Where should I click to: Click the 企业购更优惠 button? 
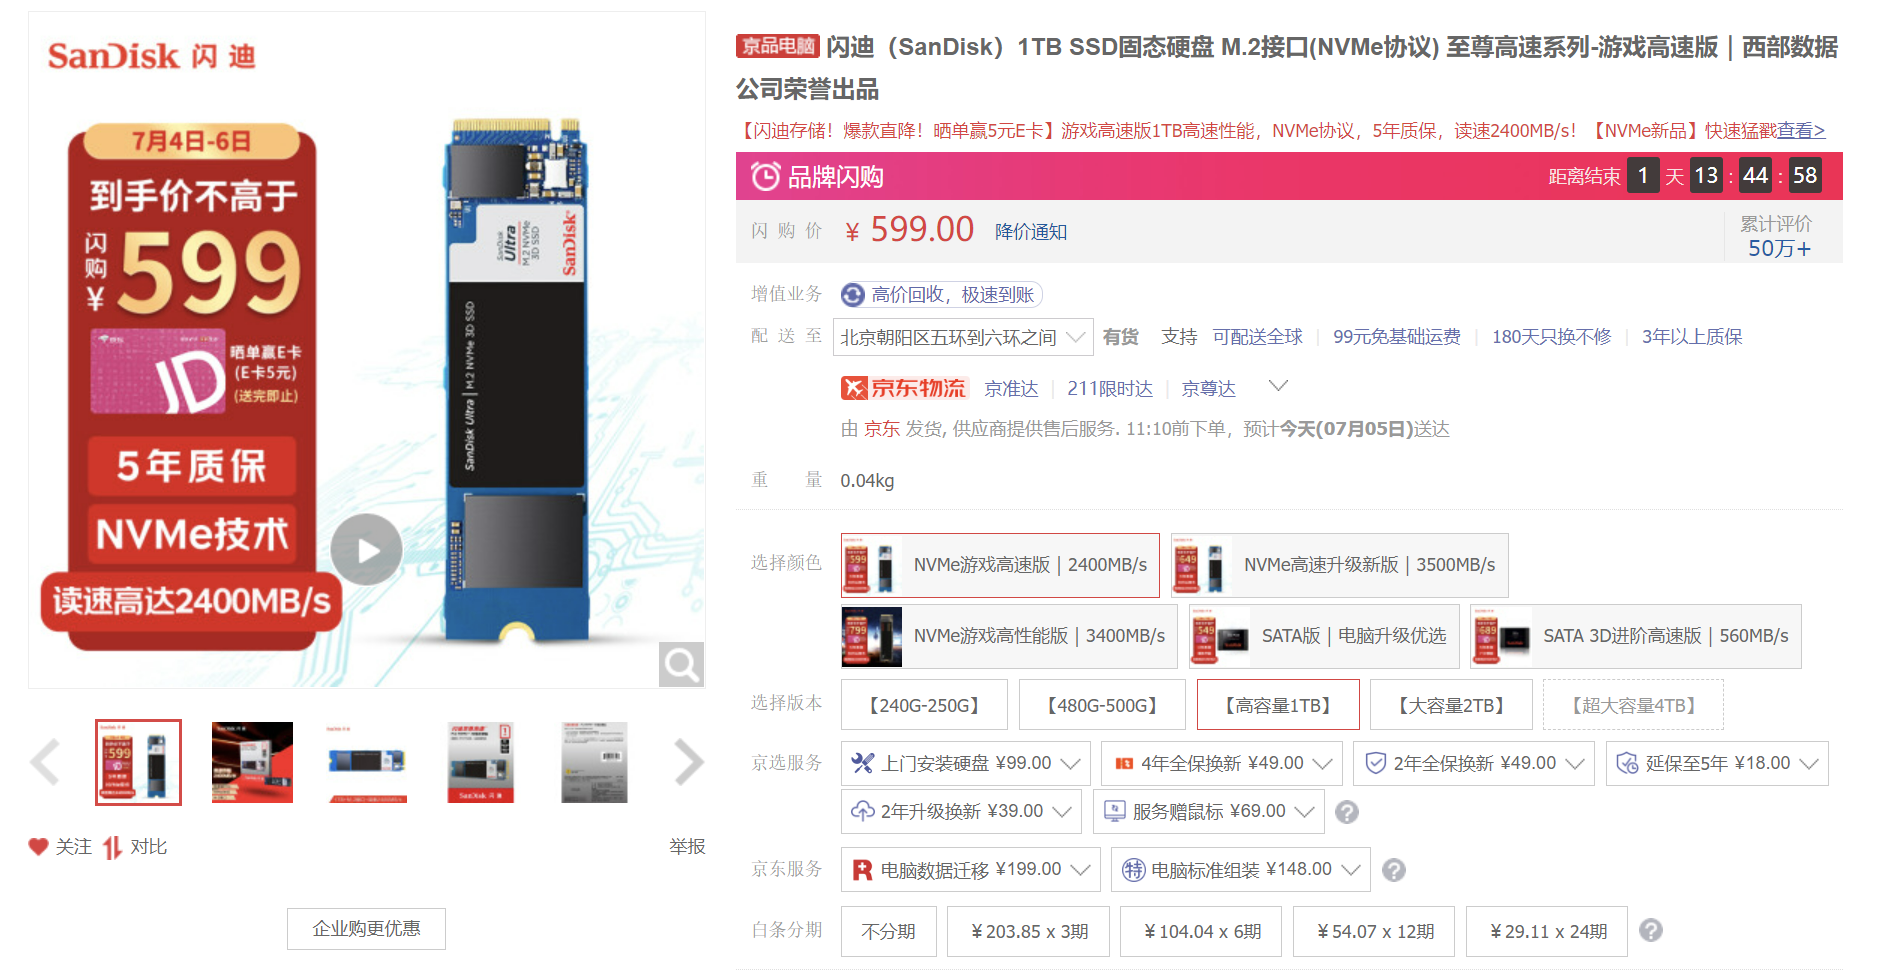click(x=365, y=928)
